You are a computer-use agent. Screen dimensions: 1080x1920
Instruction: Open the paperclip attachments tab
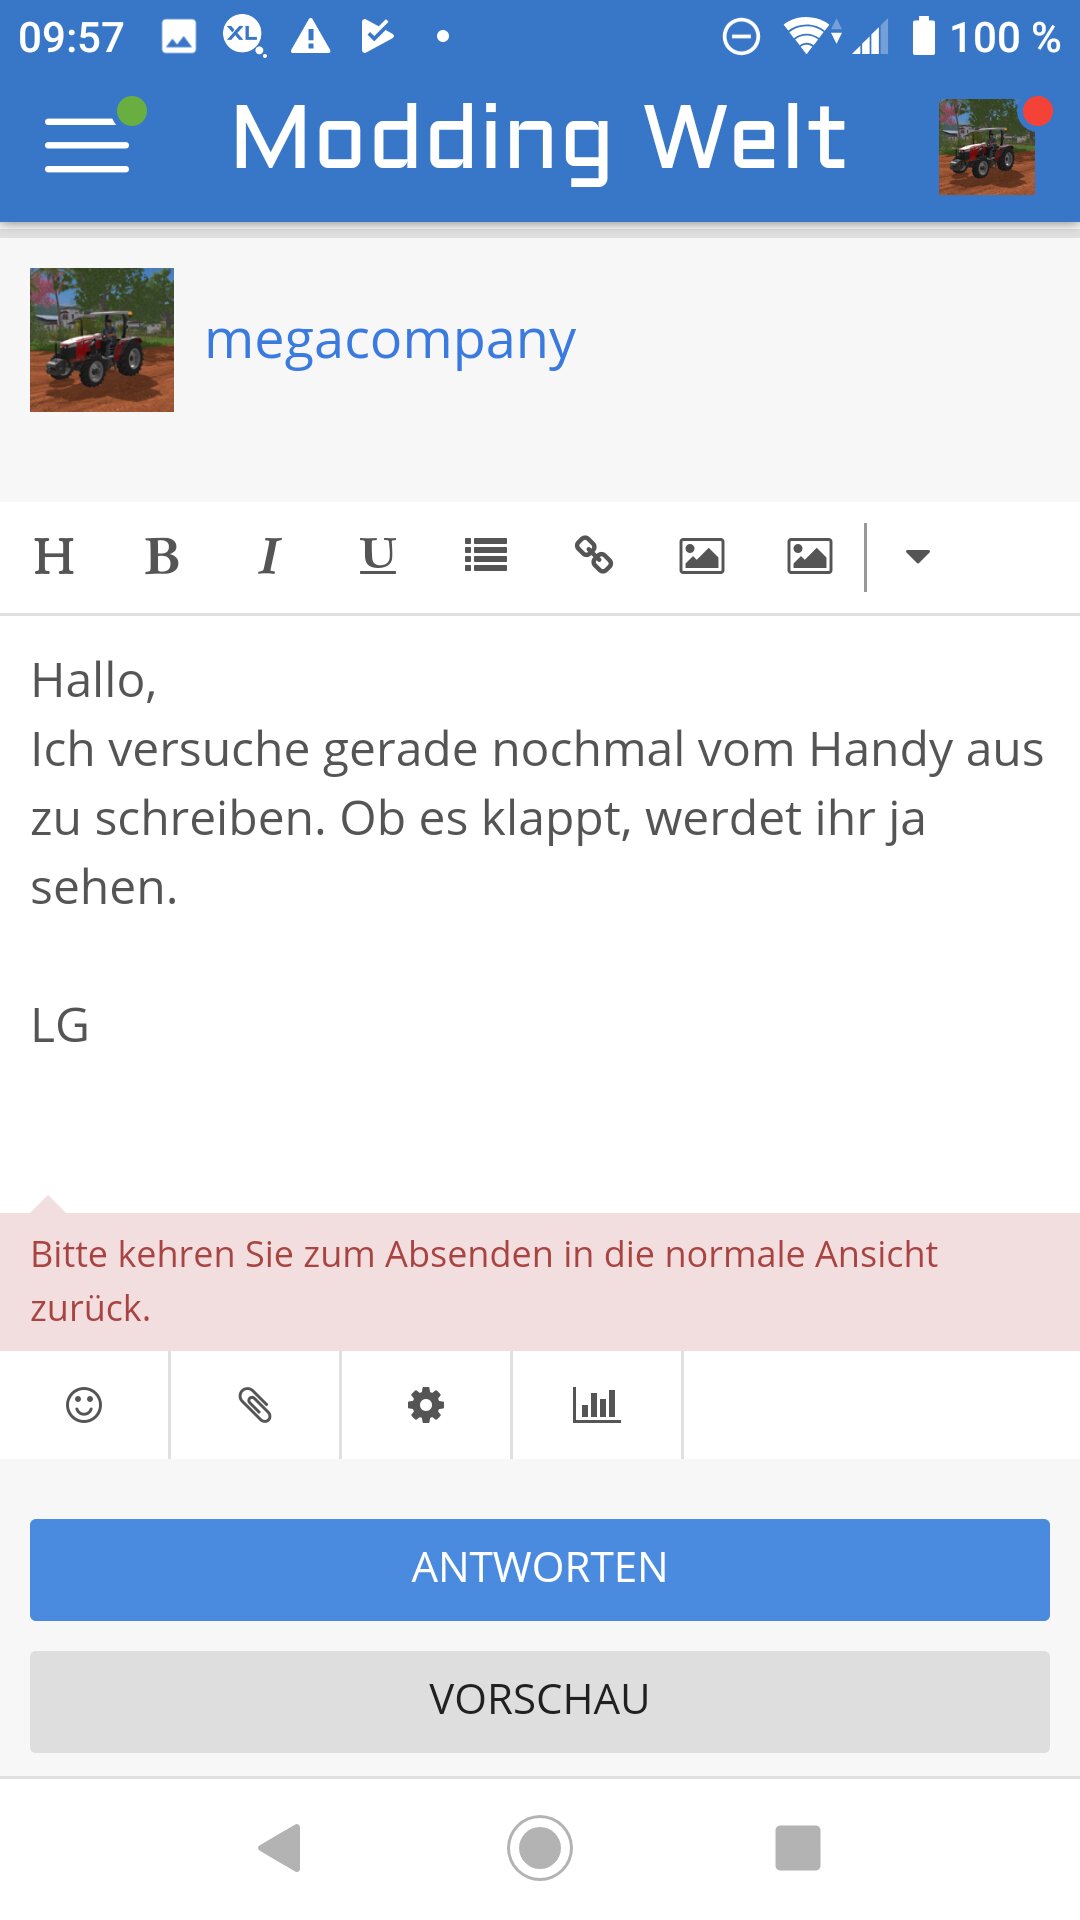(255, 1405)
